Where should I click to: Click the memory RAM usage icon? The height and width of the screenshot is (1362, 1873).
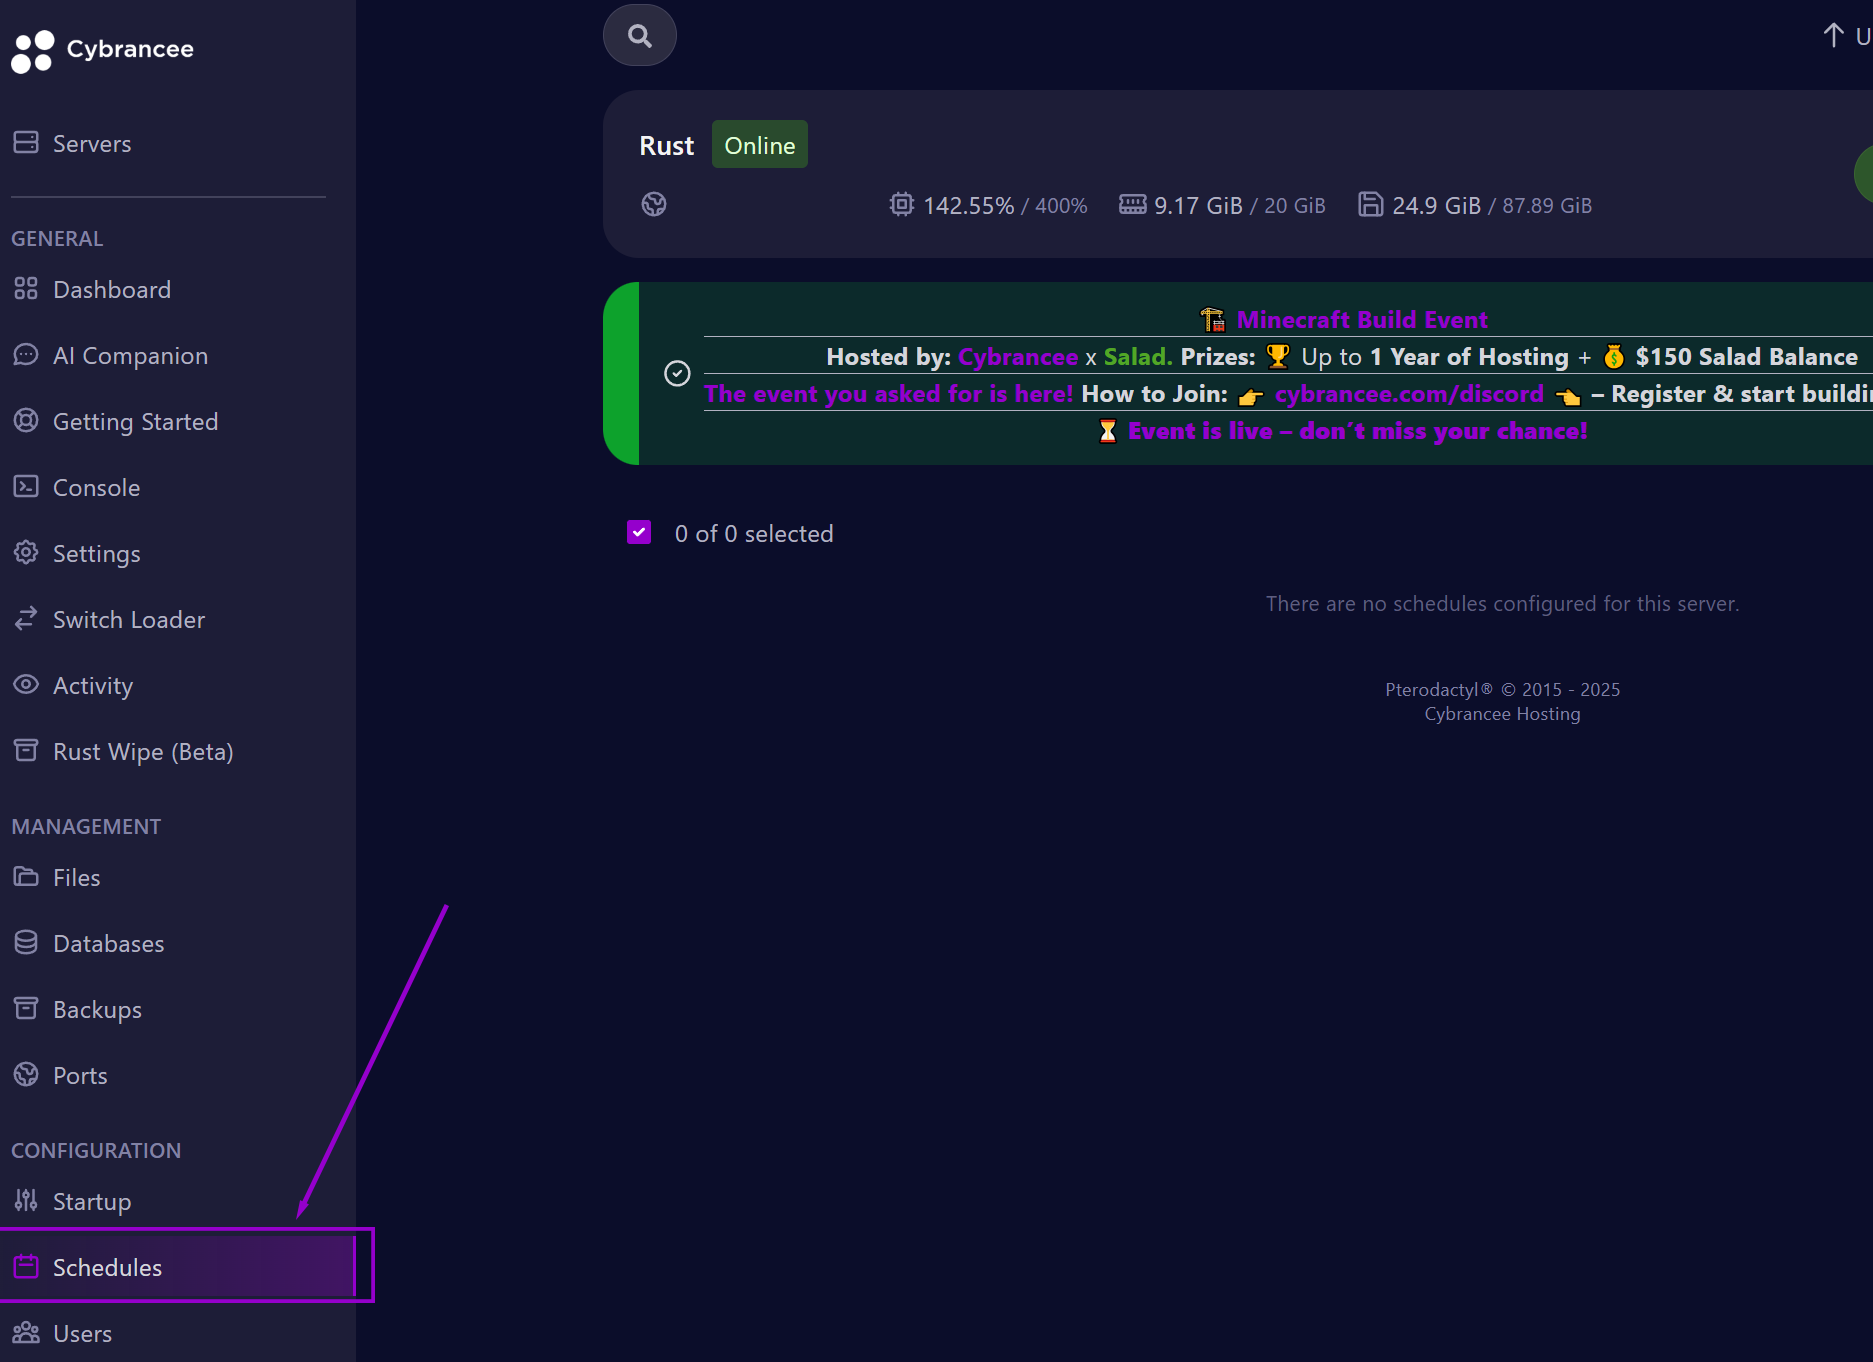click(1132, 204)
